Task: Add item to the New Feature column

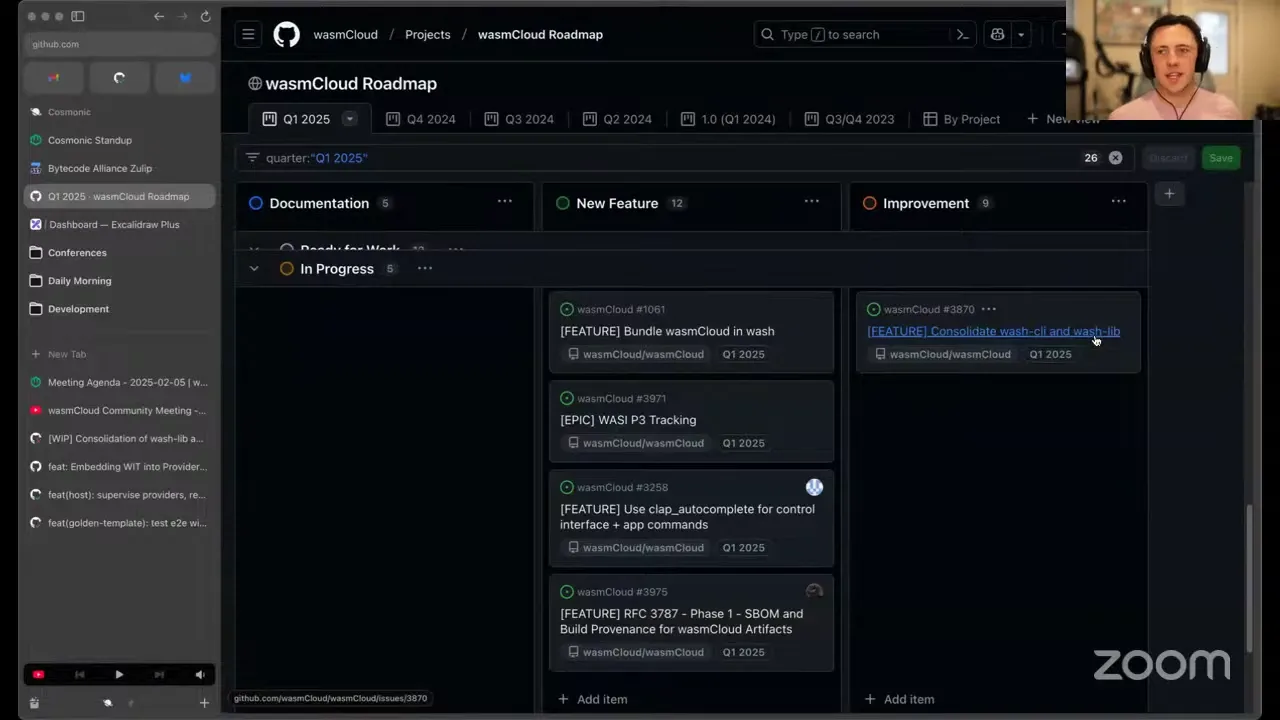Action: (592, 699)
